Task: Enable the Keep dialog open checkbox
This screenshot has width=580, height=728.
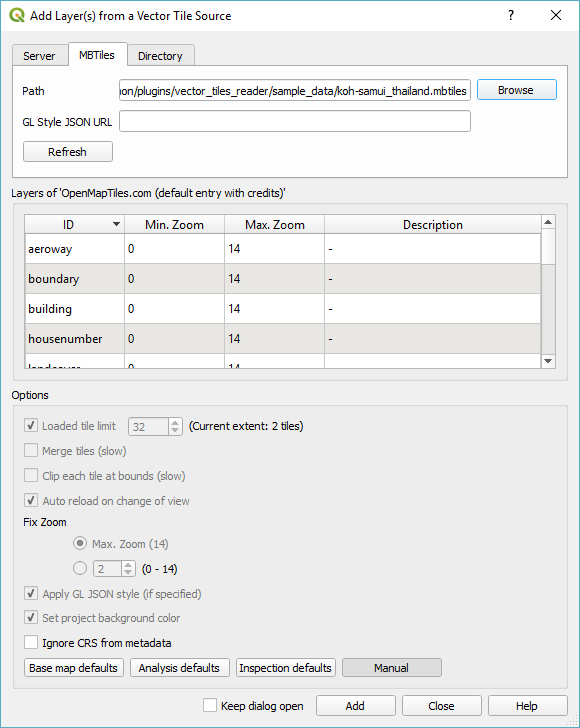Action: 210,705
